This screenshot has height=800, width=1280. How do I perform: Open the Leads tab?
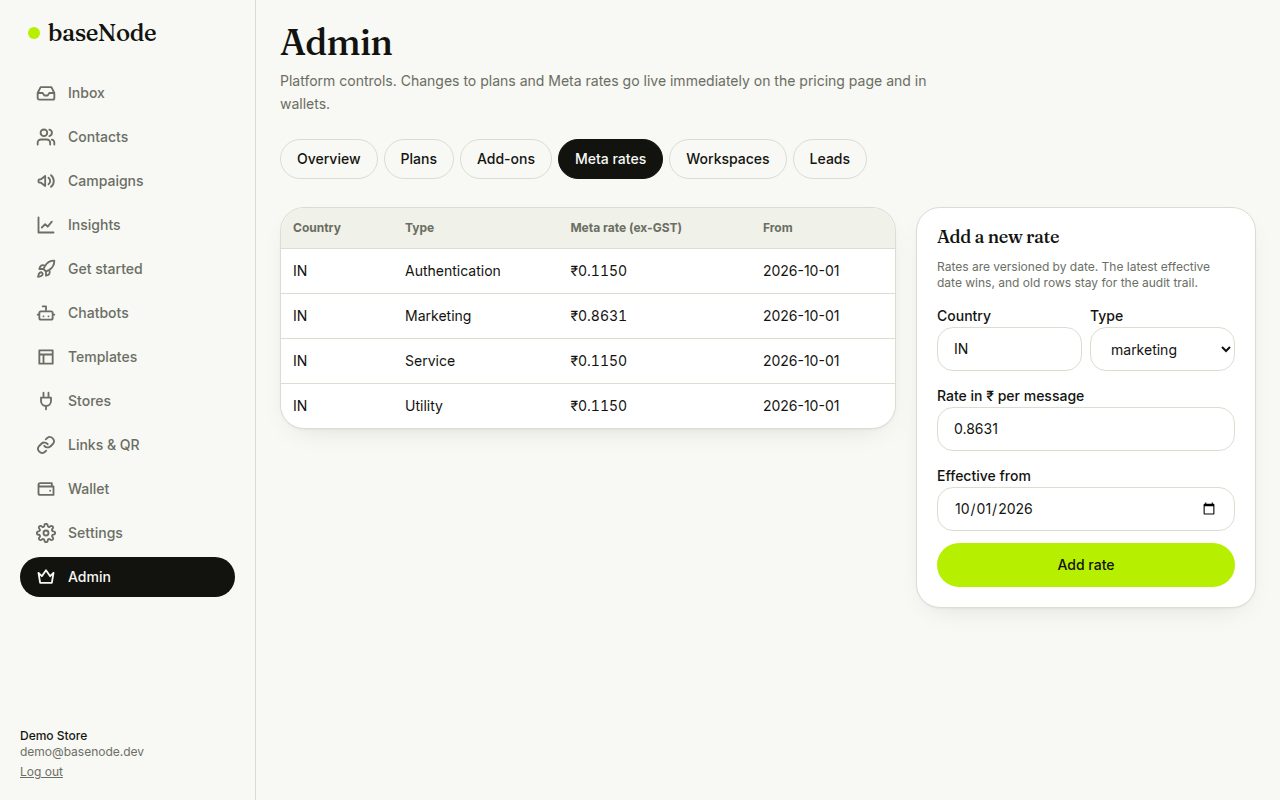click(830, 159)
